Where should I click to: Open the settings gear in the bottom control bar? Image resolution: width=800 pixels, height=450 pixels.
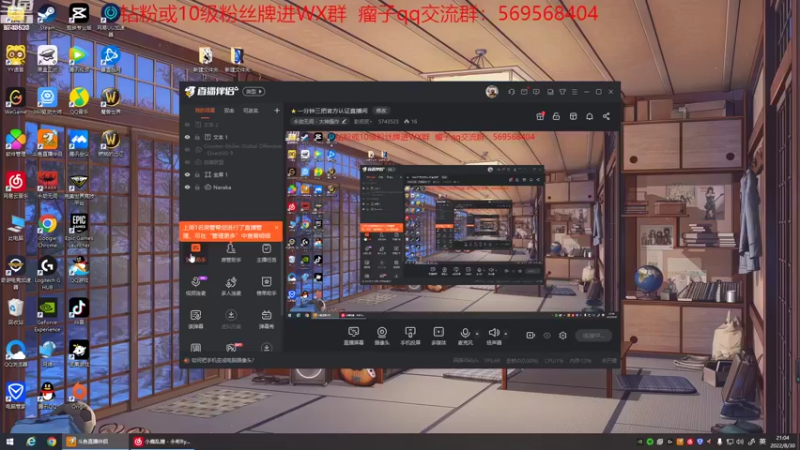point(563,335)
